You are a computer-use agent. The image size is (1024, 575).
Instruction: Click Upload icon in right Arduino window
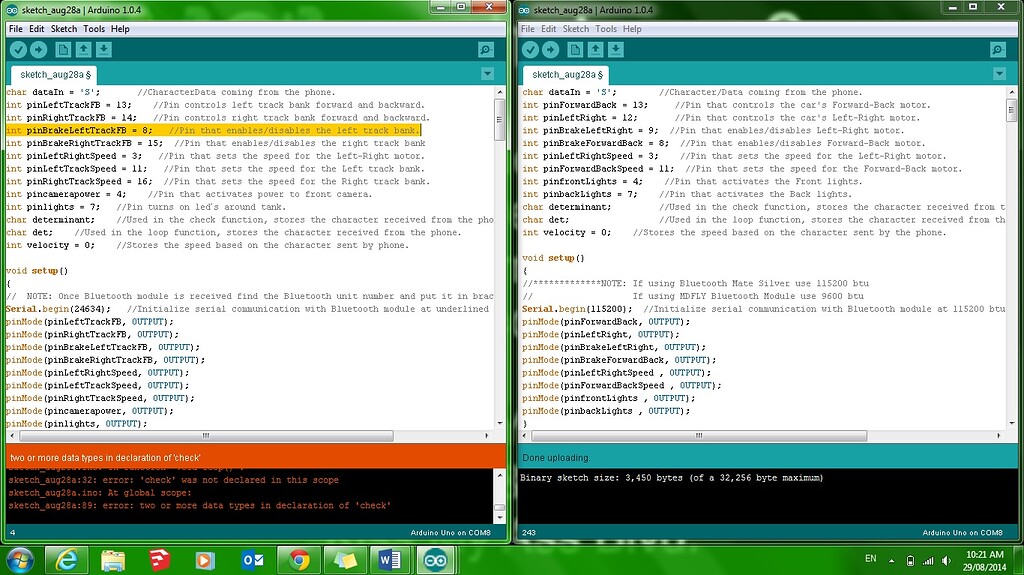551,50
